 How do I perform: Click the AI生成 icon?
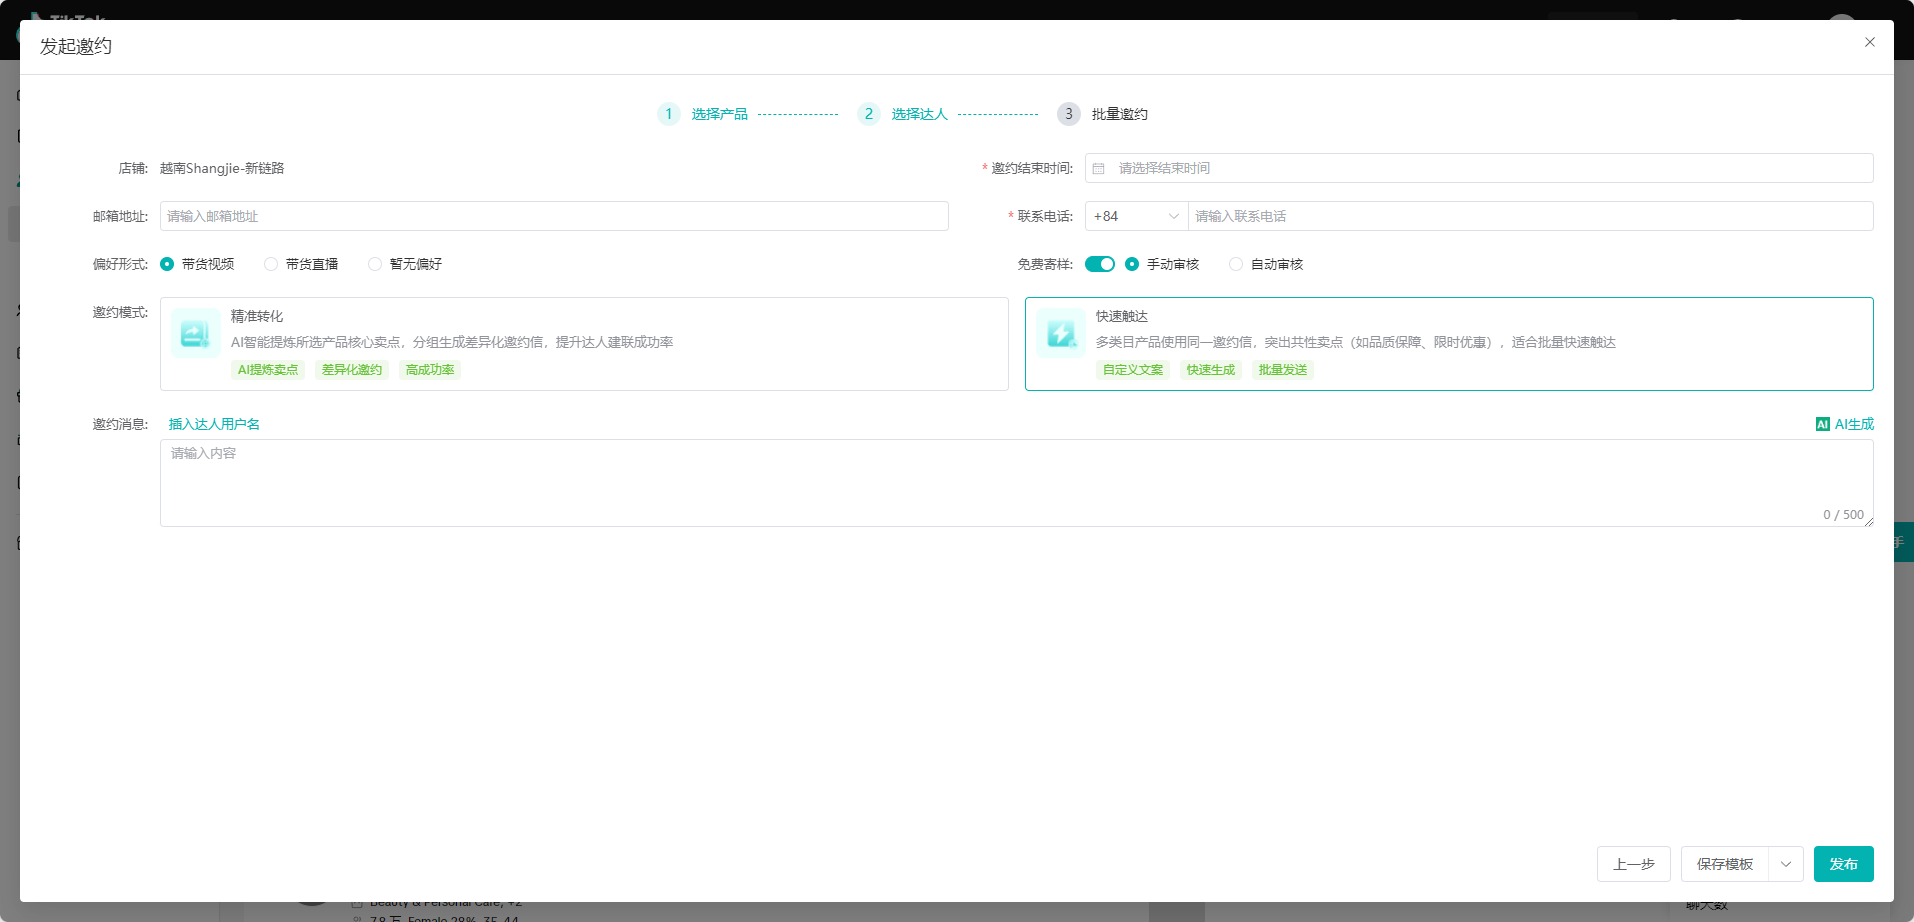pos(1822,424)
